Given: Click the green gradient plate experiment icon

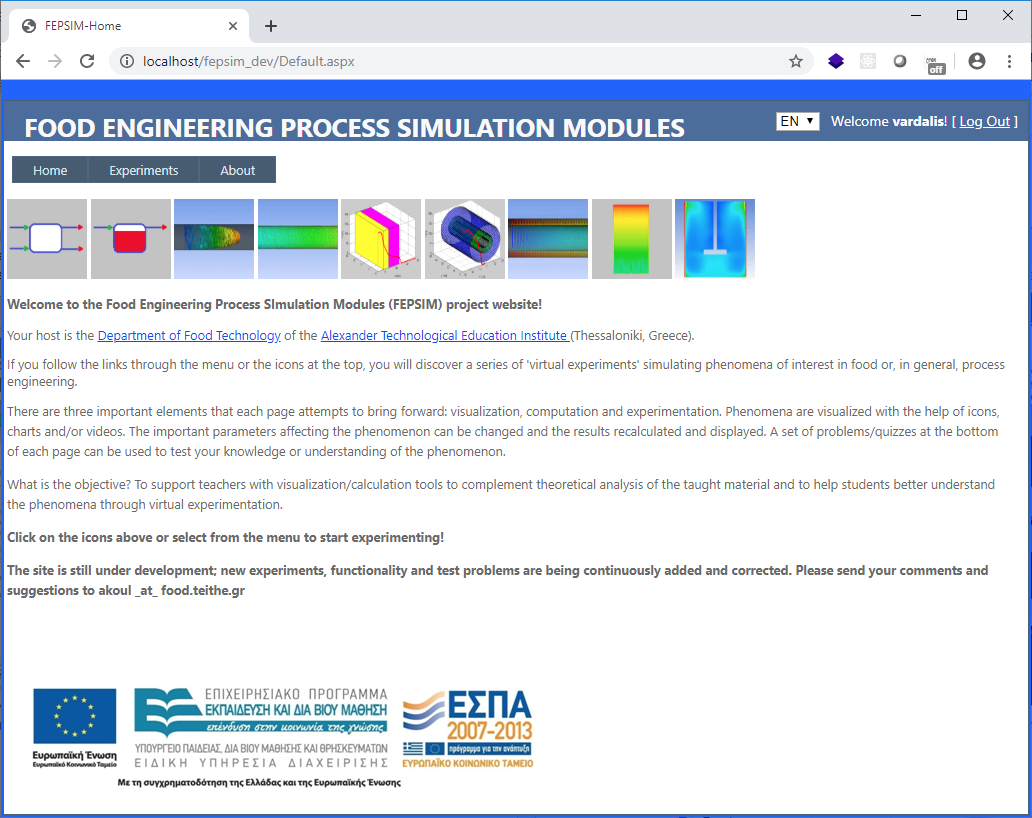Looking at the screenshot, I should click(x=631, y=238).
